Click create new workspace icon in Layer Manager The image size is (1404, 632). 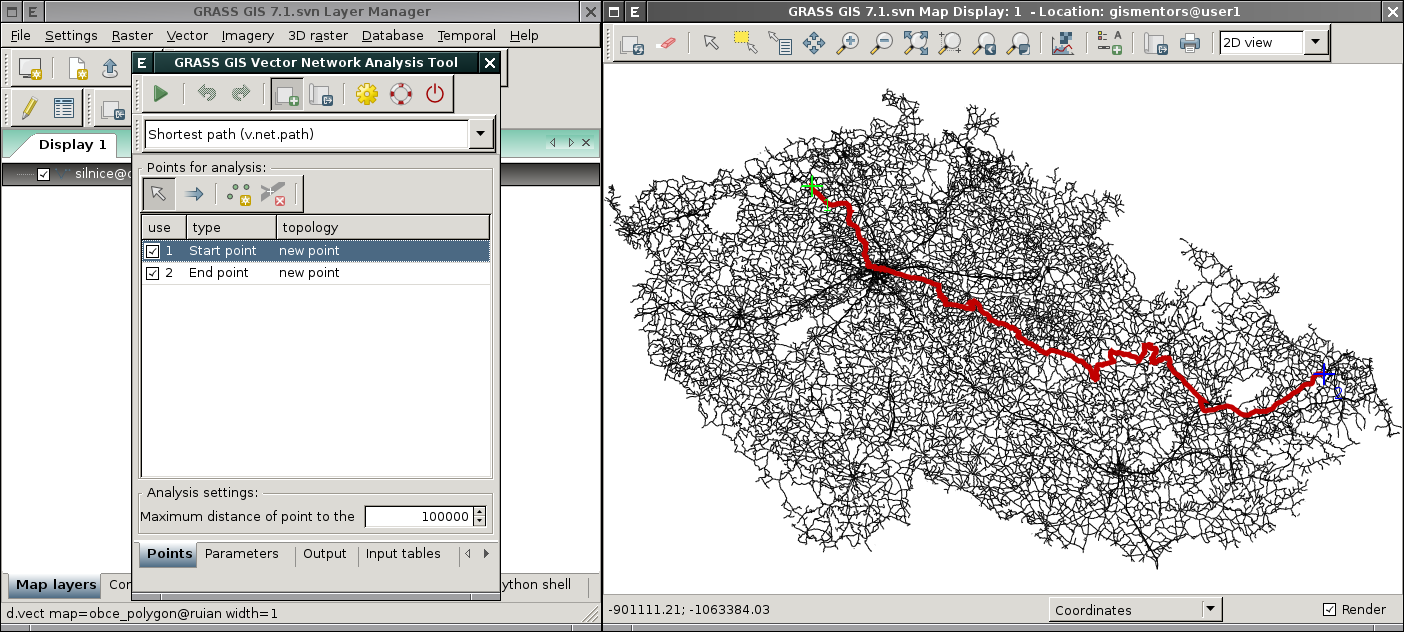77,68
